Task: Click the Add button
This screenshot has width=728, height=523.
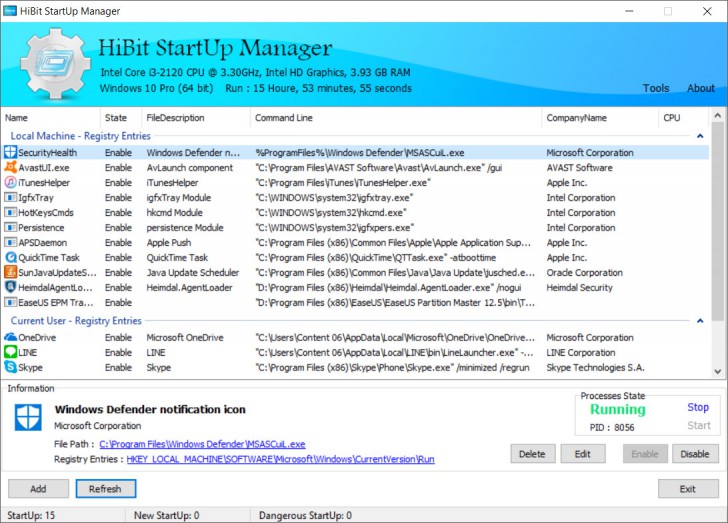Action: point(38,489)
